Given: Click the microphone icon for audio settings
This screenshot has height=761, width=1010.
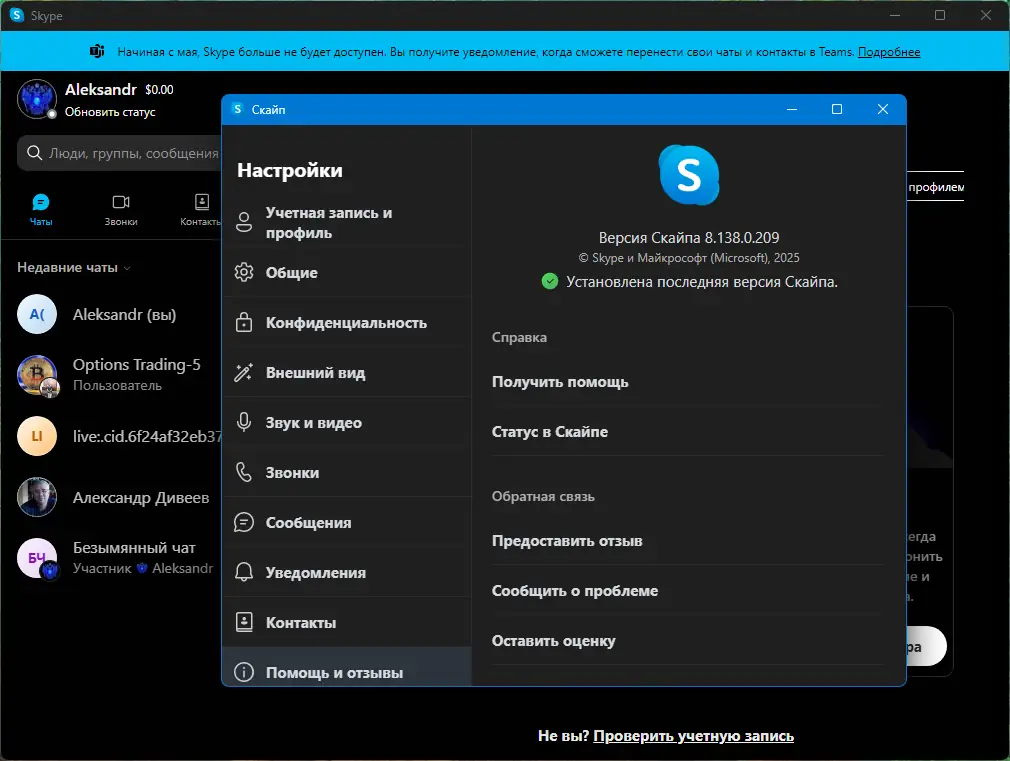Looking at the screenshot, I should [244, 422].
